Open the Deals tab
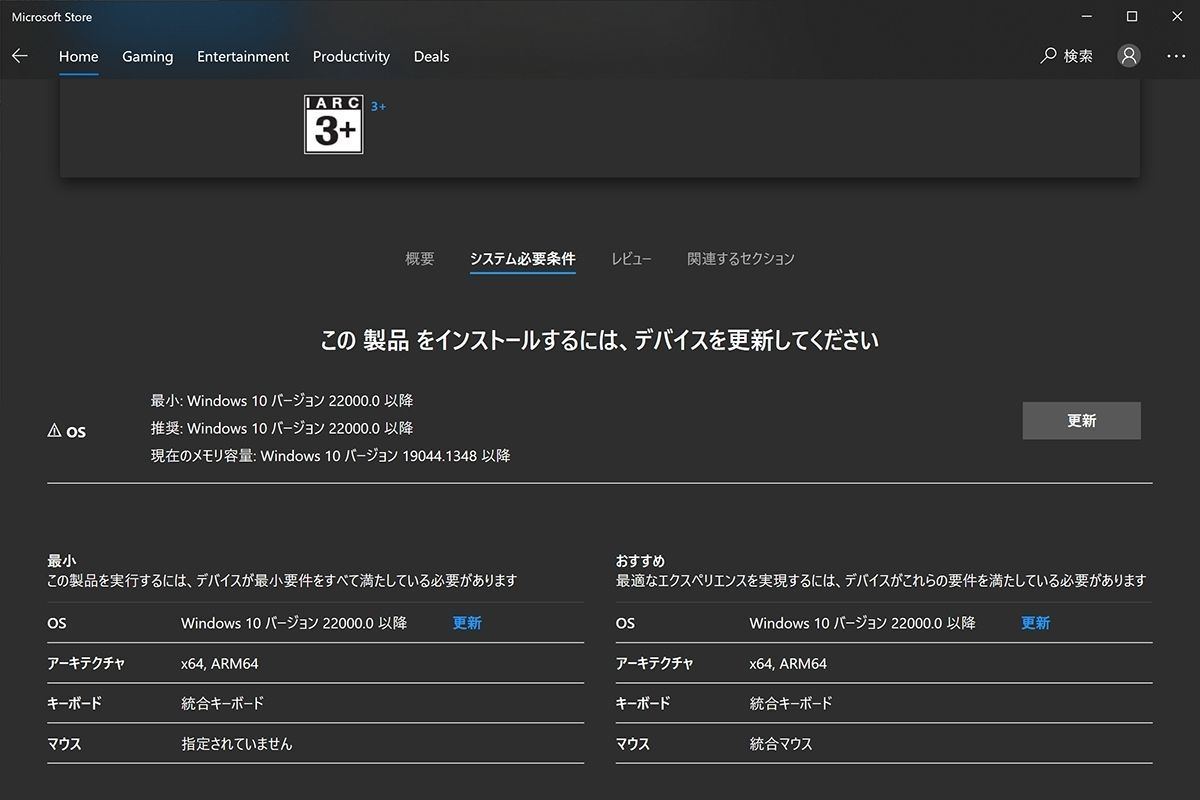The height and width of the screenshot is (800, 1200). pos(432,56)
